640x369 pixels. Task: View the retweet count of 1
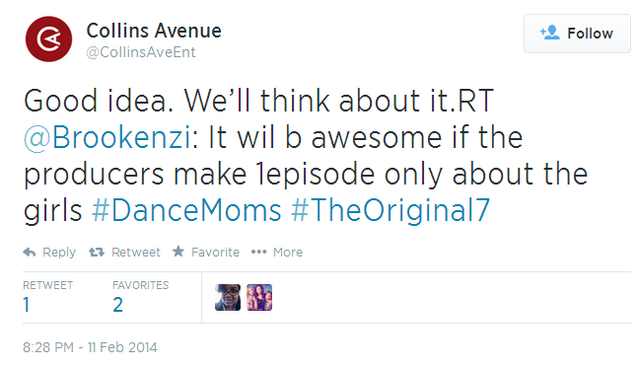(27, 305)
